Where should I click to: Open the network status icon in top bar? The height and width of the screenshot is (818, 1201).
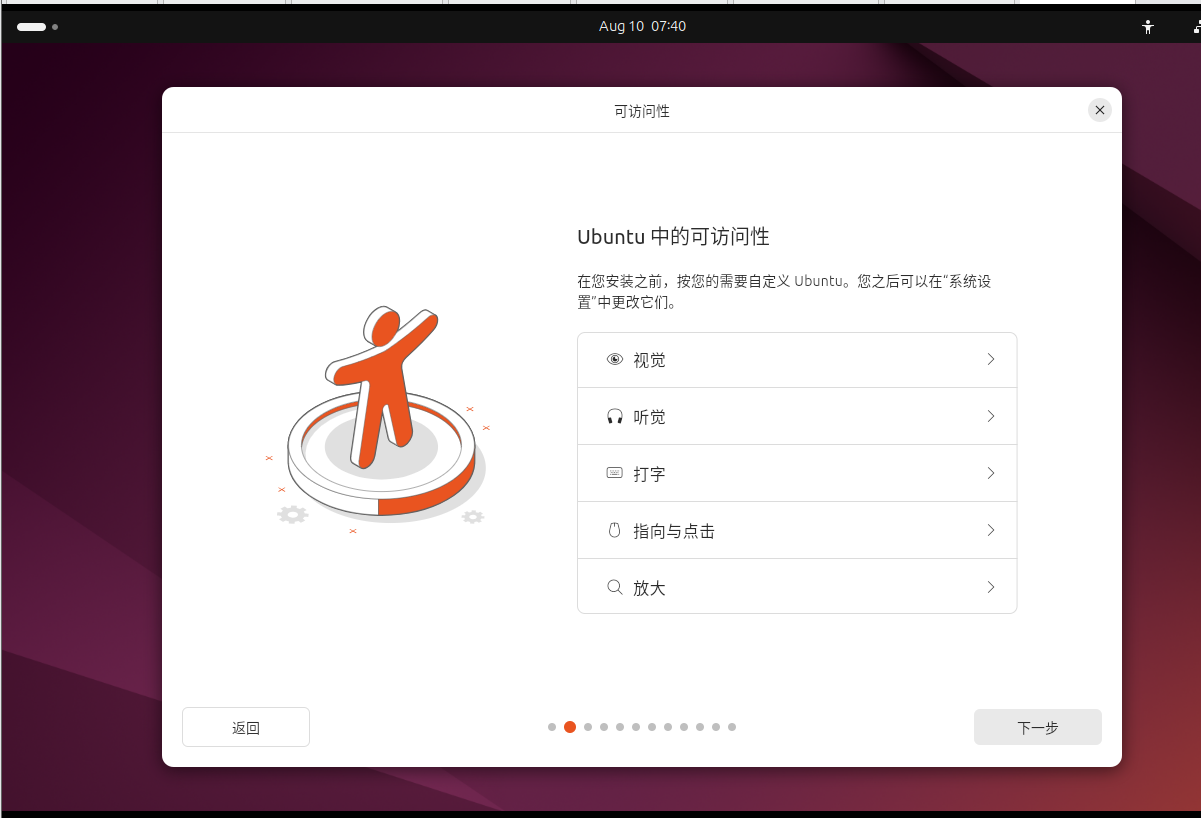[1196, 27]
